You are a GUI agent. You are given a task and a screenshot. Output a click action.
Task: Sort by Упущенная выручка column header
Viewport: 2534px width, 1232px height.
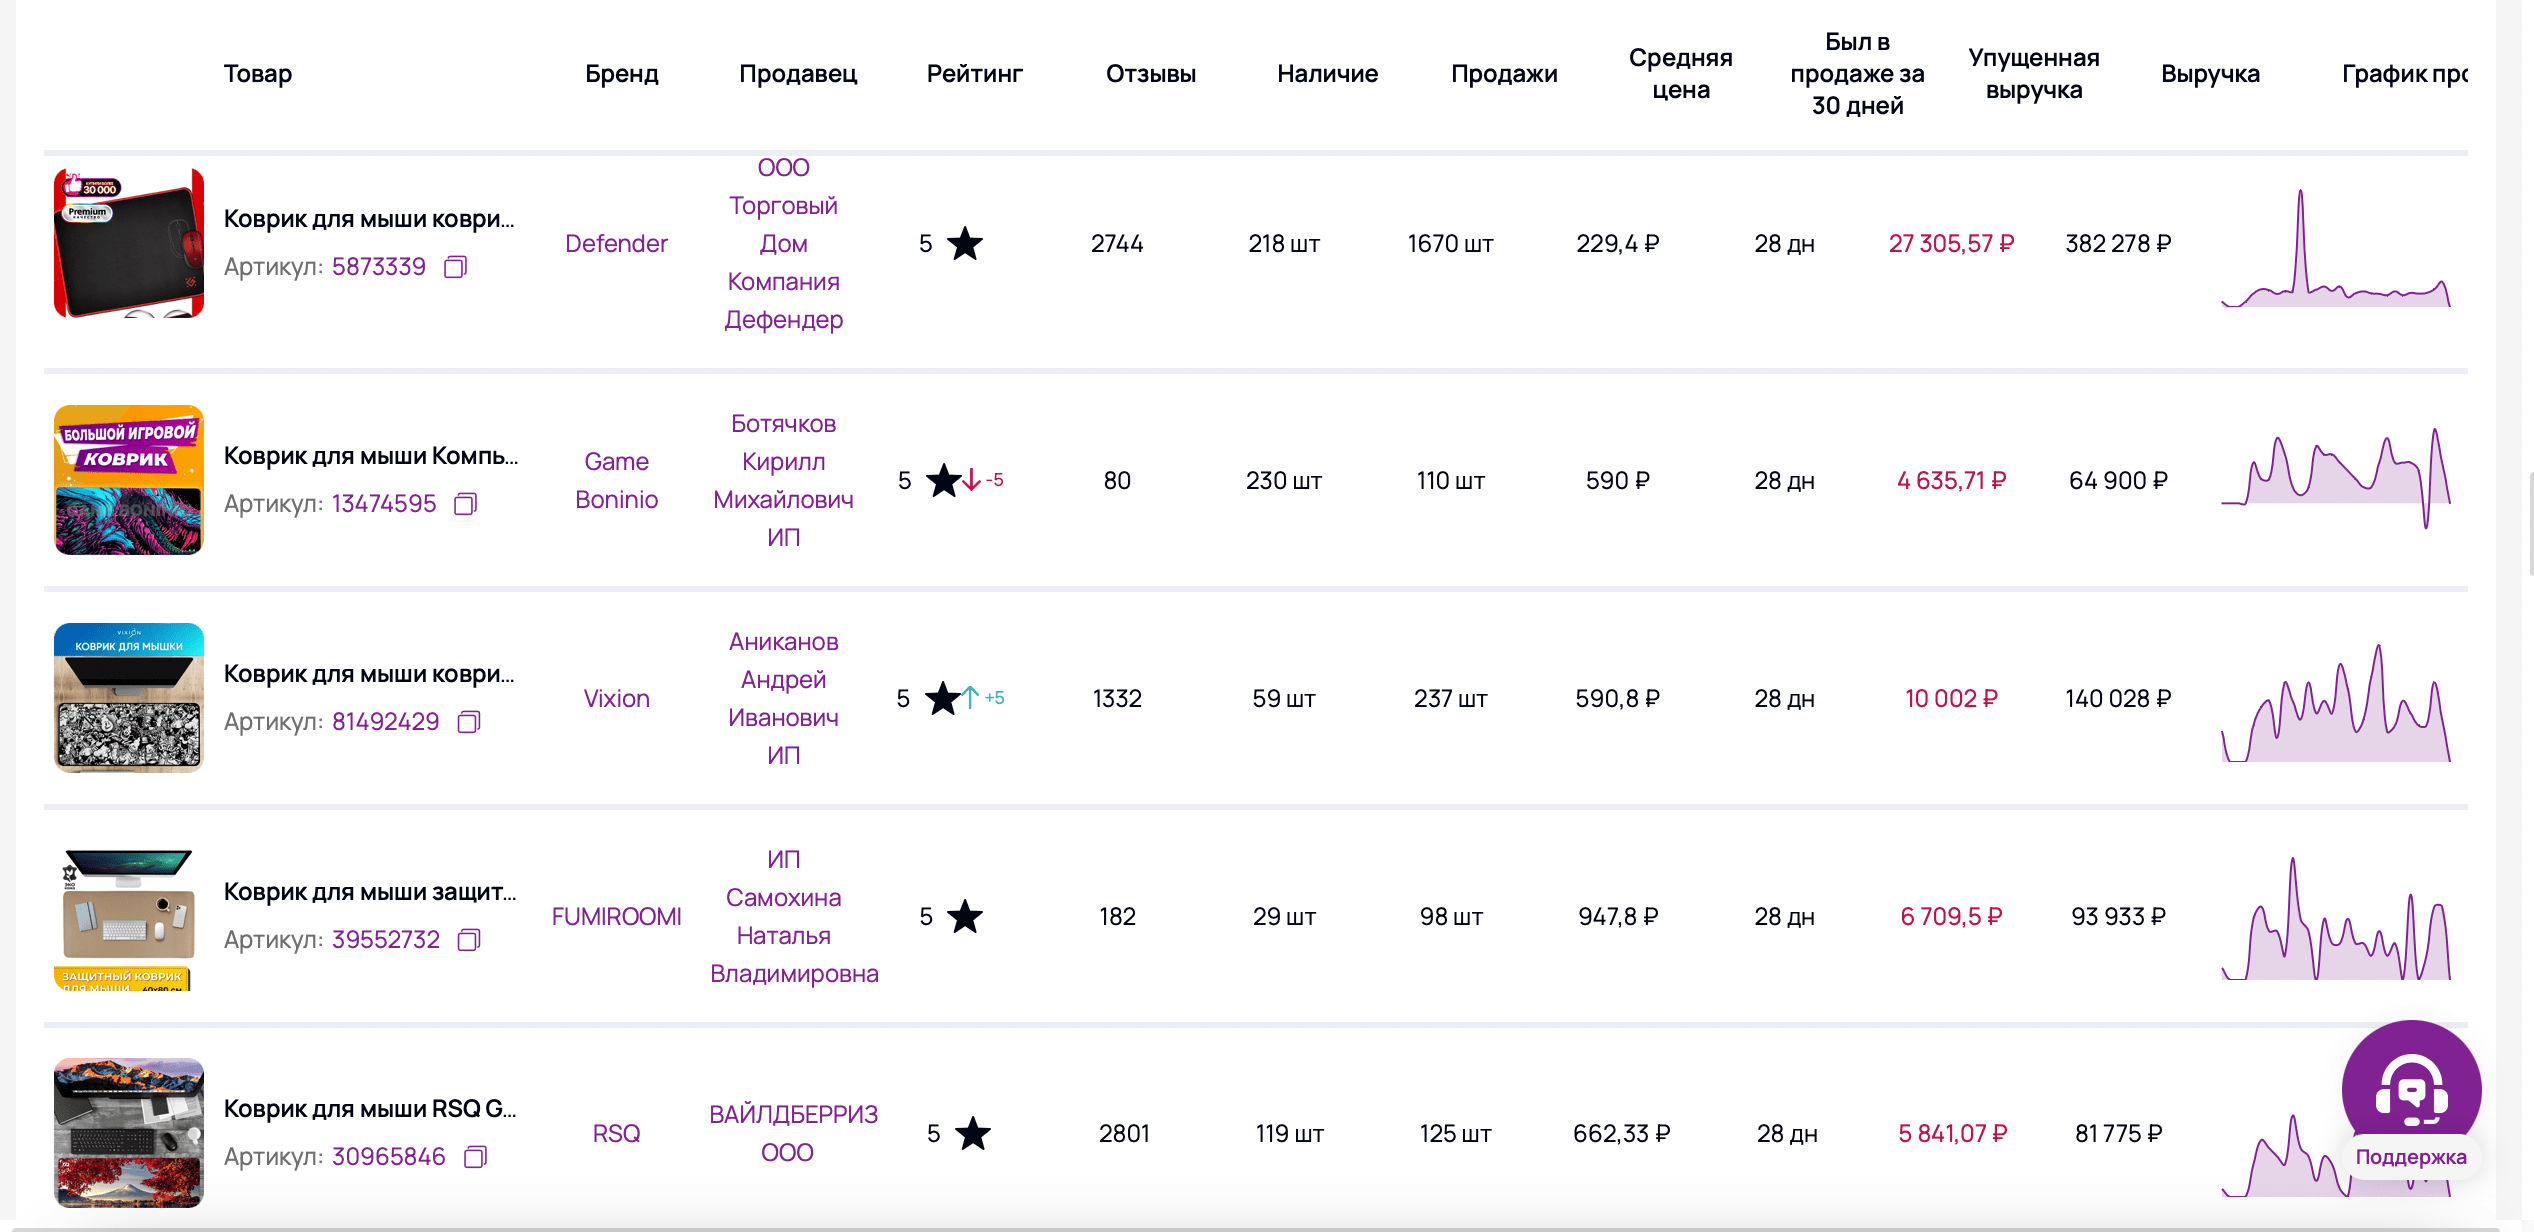[2032, 74]
